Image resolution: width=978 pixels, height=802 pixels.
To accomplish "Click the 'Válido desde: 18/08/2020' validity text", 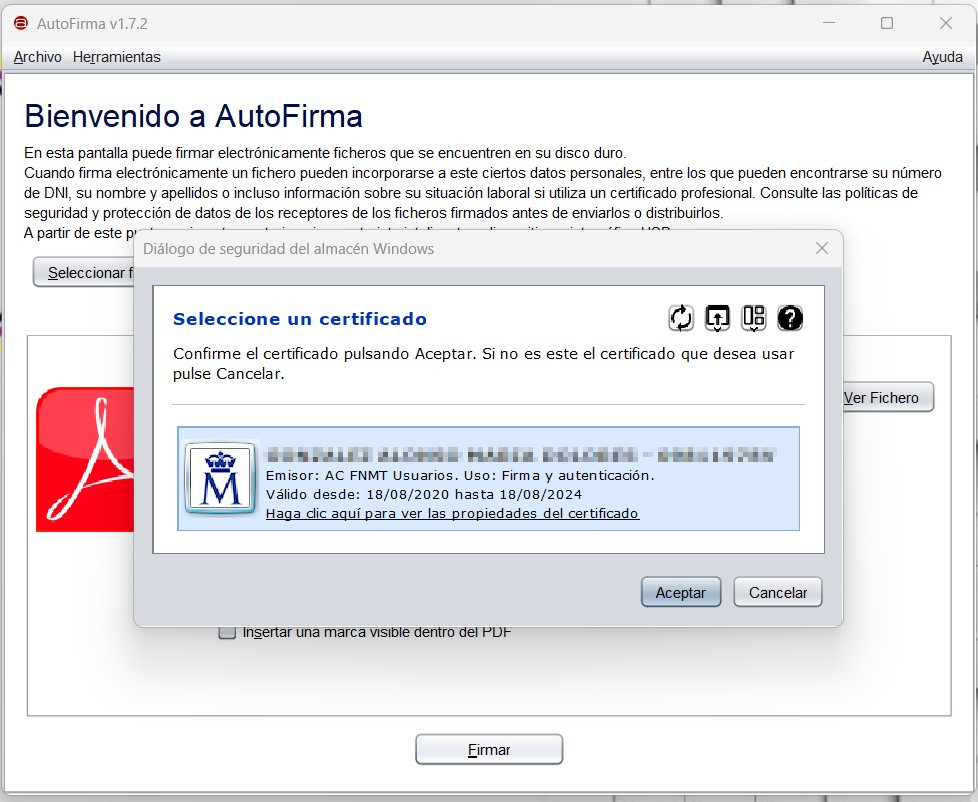I will click(424, 495).
